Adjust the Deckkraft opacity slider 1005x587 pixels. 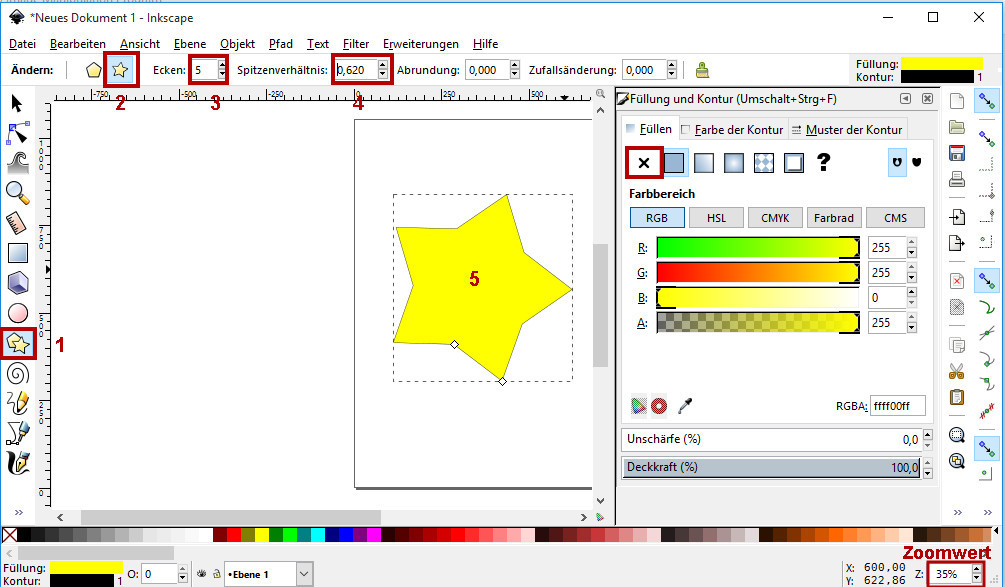(x=771, y=467)
